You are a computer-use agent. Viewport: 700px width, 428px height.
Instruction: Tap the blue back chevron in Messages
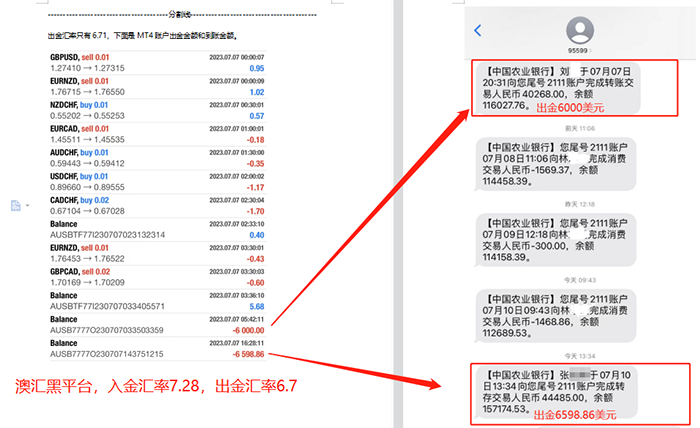pos(478,31)
